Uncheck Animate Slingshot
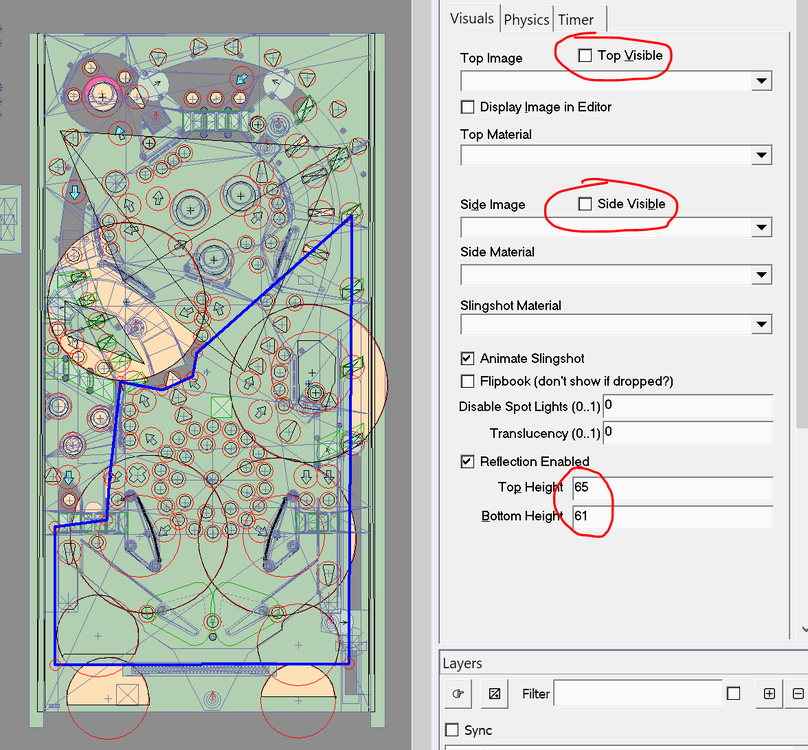 click(467, 358)
